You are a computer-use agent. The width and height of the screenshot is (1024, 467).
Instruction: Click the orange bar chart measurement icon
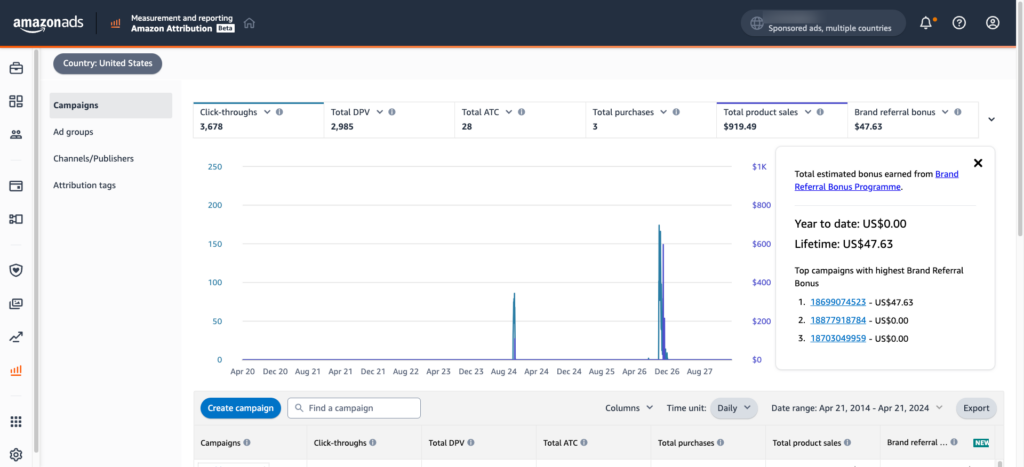(x=16, y=370)
